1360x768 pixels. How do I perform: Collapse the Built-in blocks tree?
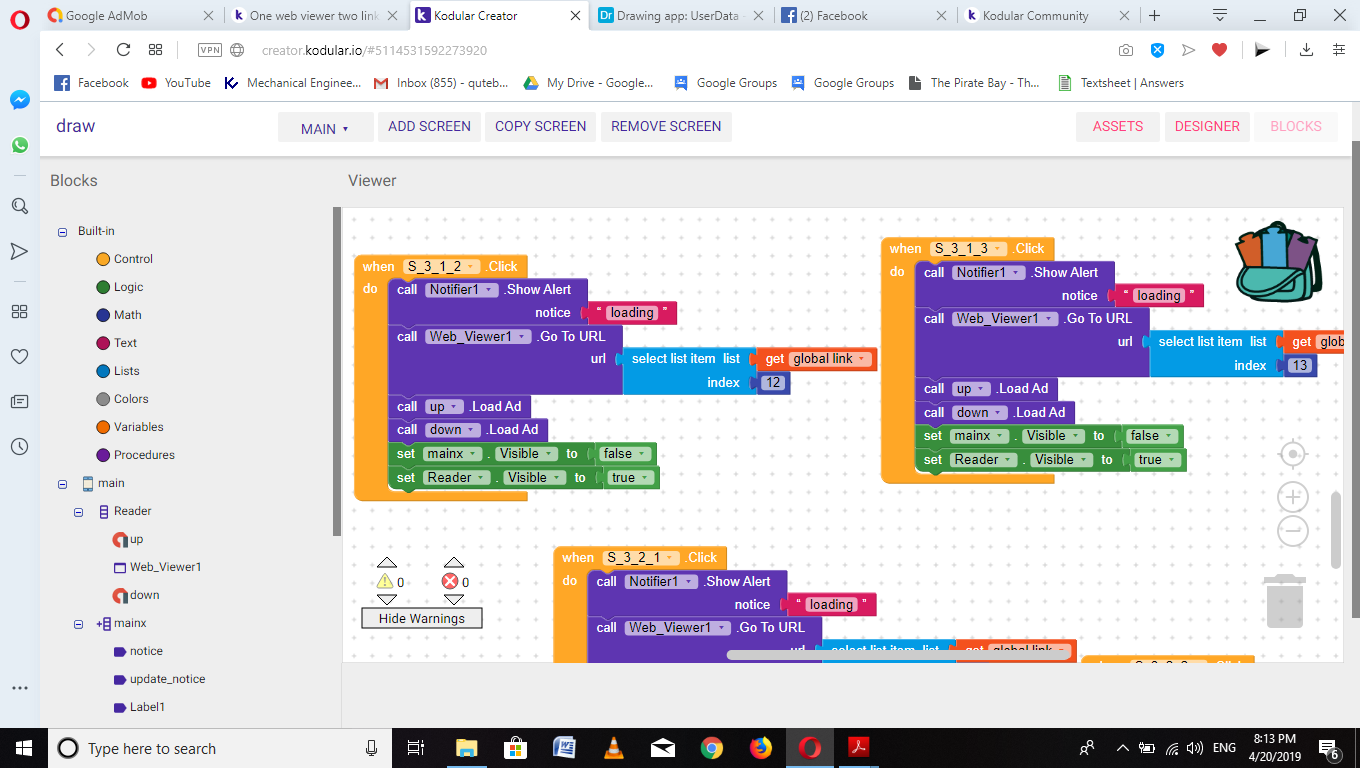pos(61,231)
